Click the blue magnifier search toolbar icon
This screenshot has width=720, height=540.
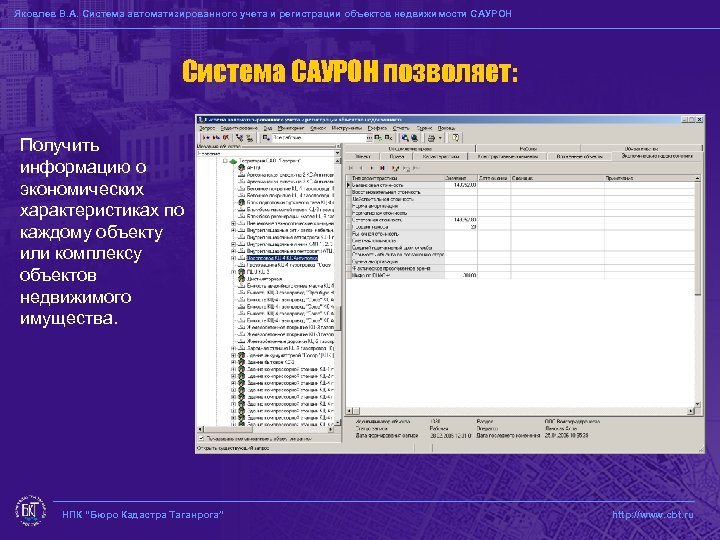405,137
